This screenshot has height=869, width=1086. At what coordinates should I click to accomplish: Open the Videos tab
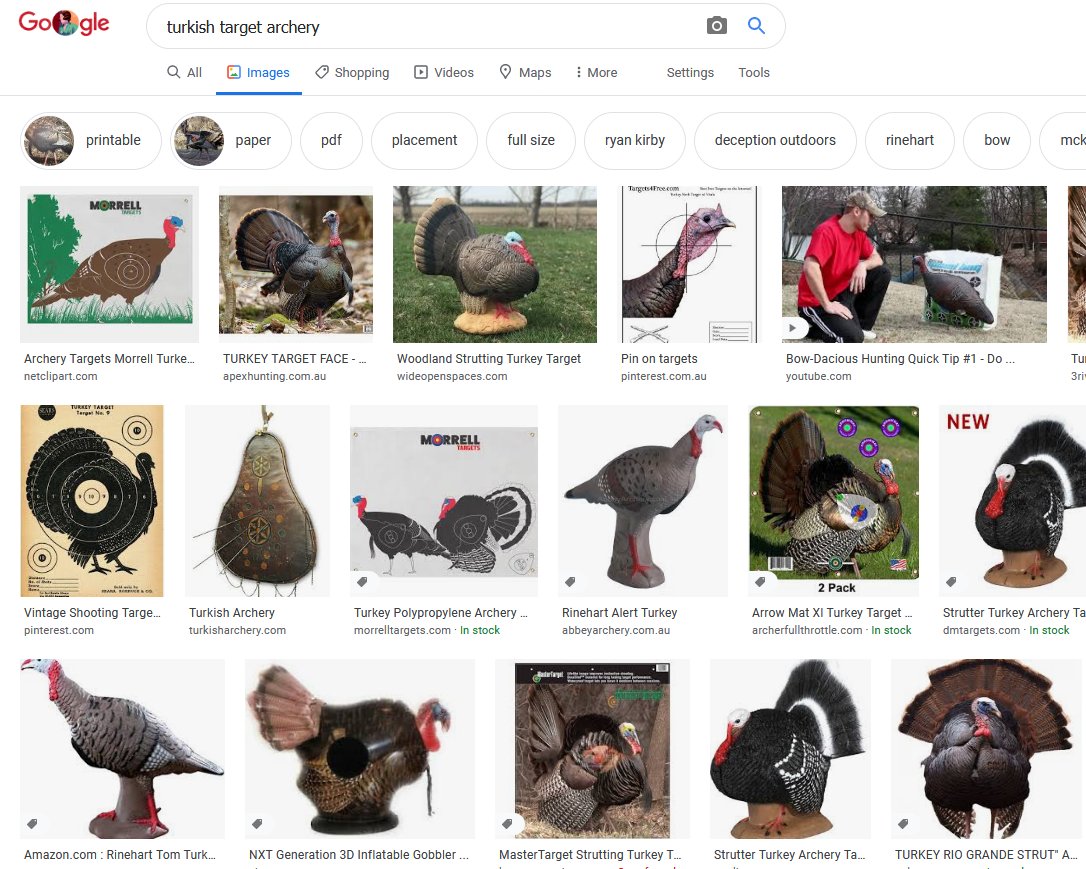[444, 72]
